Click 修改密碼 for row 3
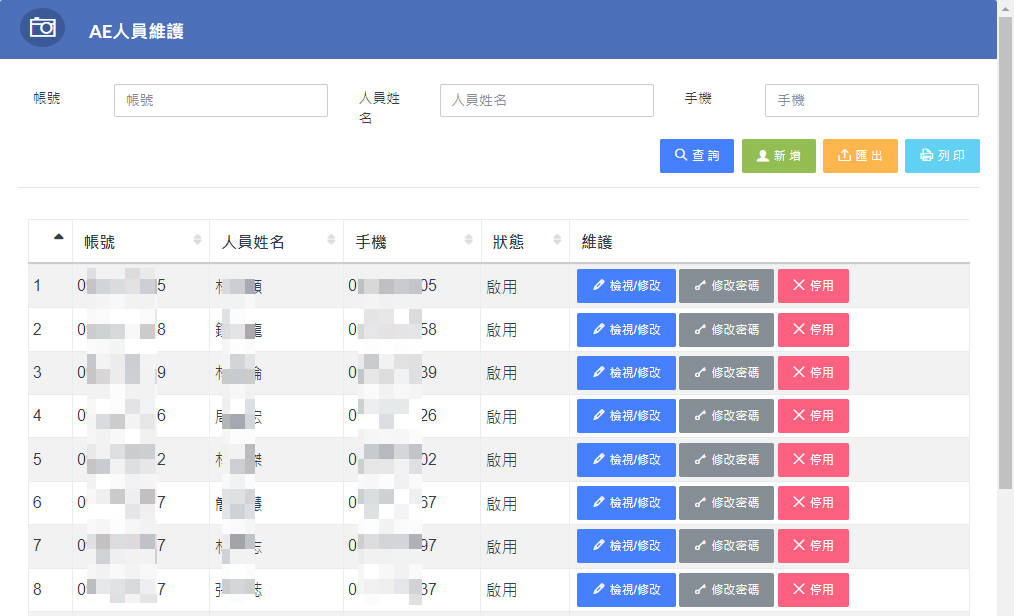The image size is (1014, 616). (x=726, y=373)
